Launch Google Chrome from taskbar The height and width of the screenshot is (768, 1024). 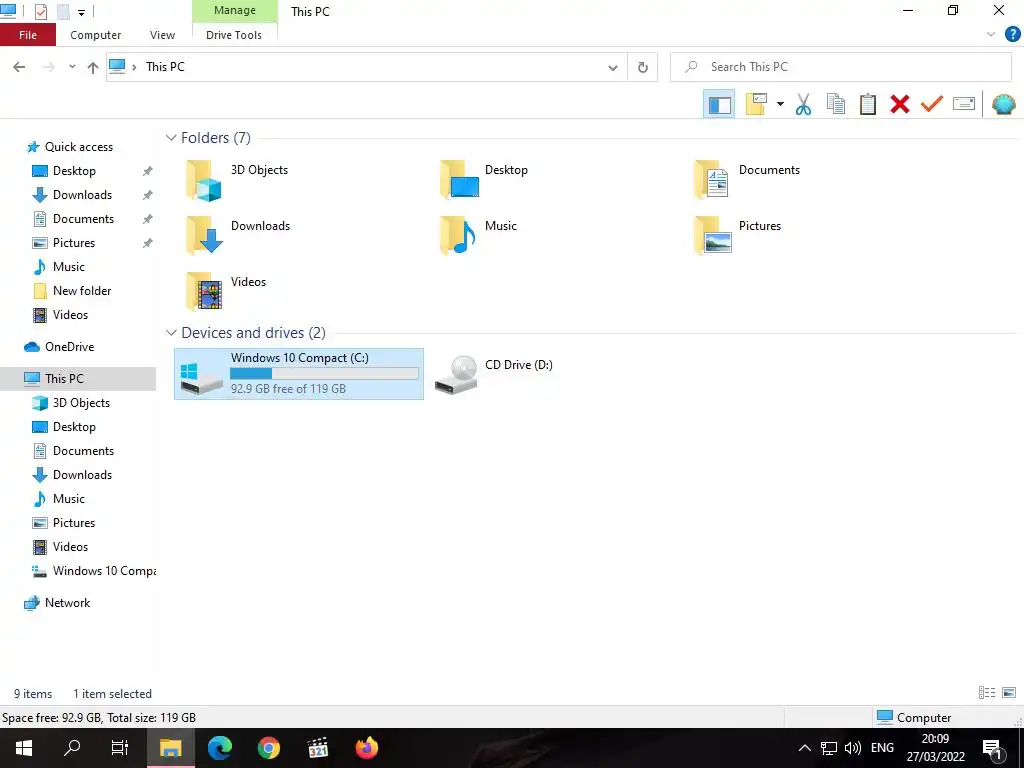point(268,748)
